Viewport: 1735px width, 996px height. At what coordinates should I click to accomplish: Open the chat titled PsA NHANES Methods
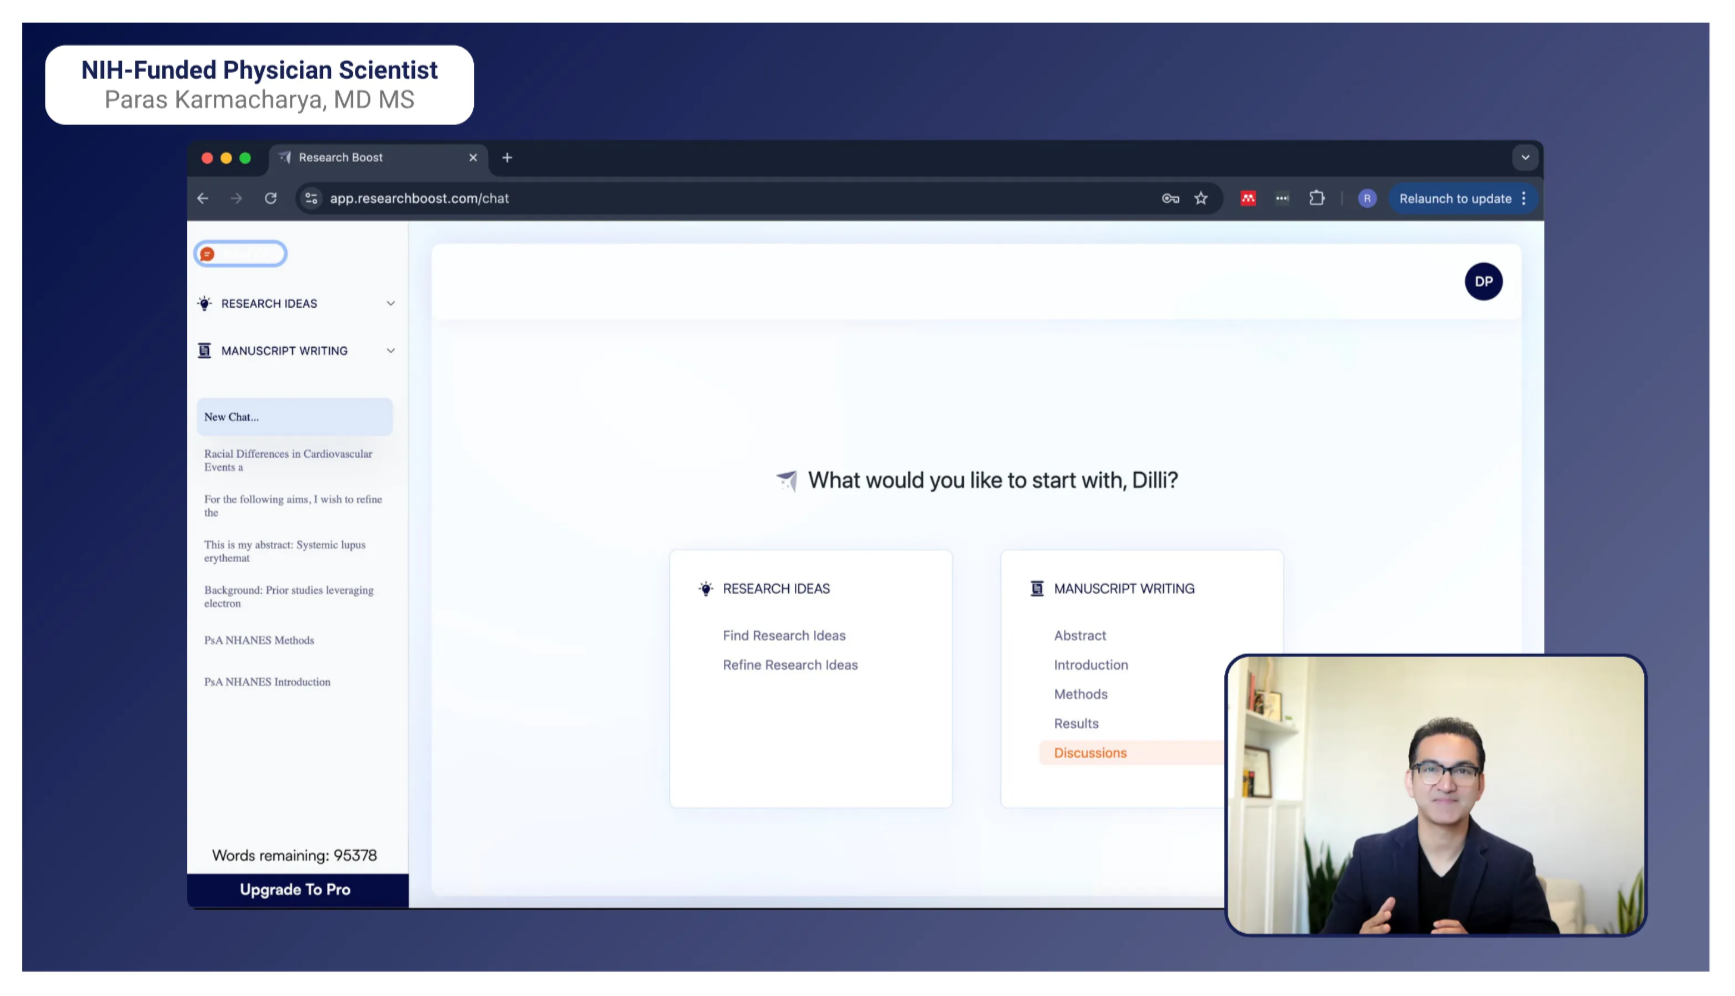pyautogui.click(x=259, y=640)
